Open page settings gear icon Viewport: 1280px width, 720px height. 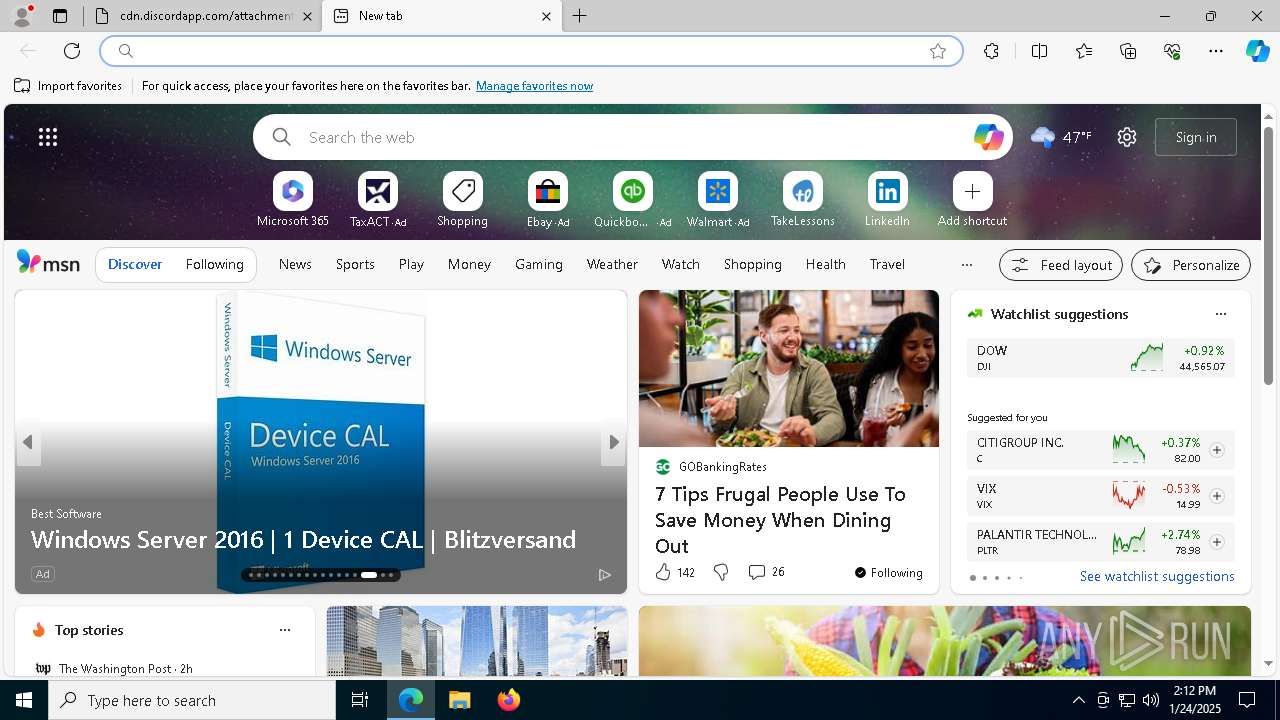tap(1127, 137)
